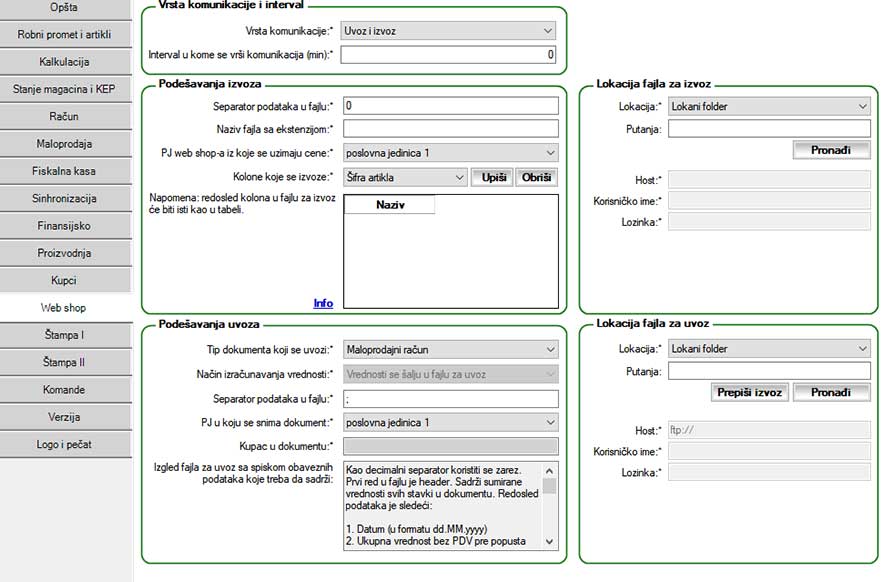
Task: Open the Štampa I tab
Action: [65, 335]
